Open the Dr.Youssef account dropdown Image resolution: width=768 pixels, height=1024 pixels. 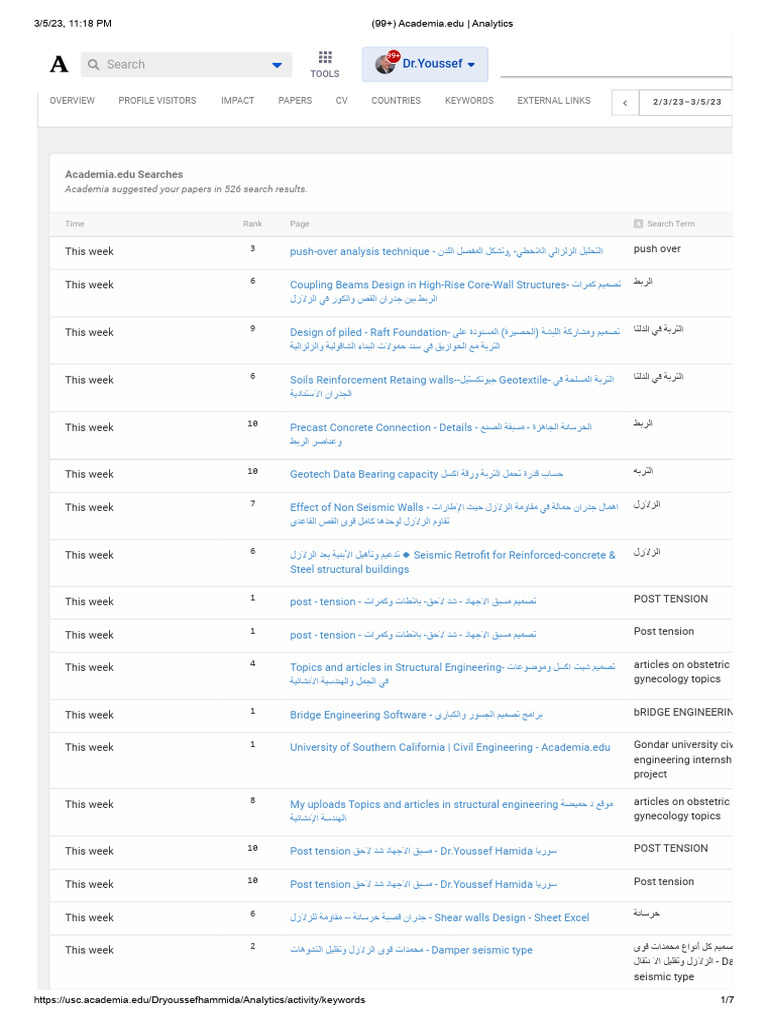click(x=471, y=64)
